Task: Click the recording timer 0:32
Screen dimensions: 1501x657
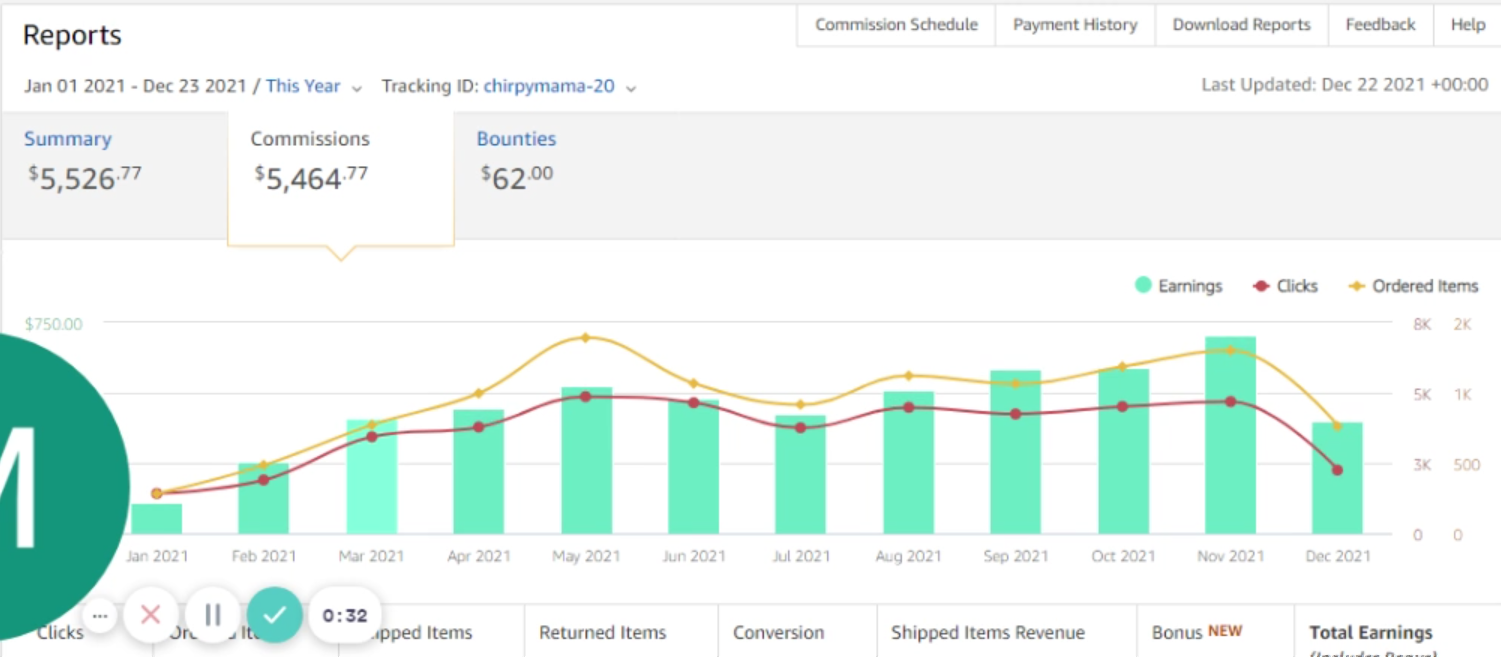Action: click(345, 615)
